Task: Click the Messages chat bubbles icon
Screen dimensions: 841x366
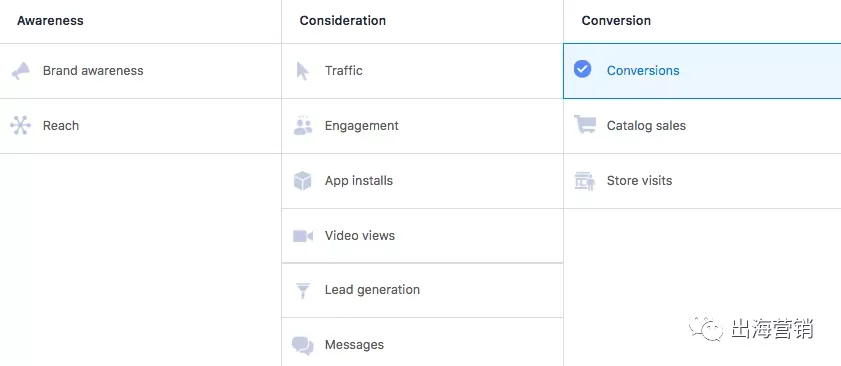Action: [x=303, y=345]
